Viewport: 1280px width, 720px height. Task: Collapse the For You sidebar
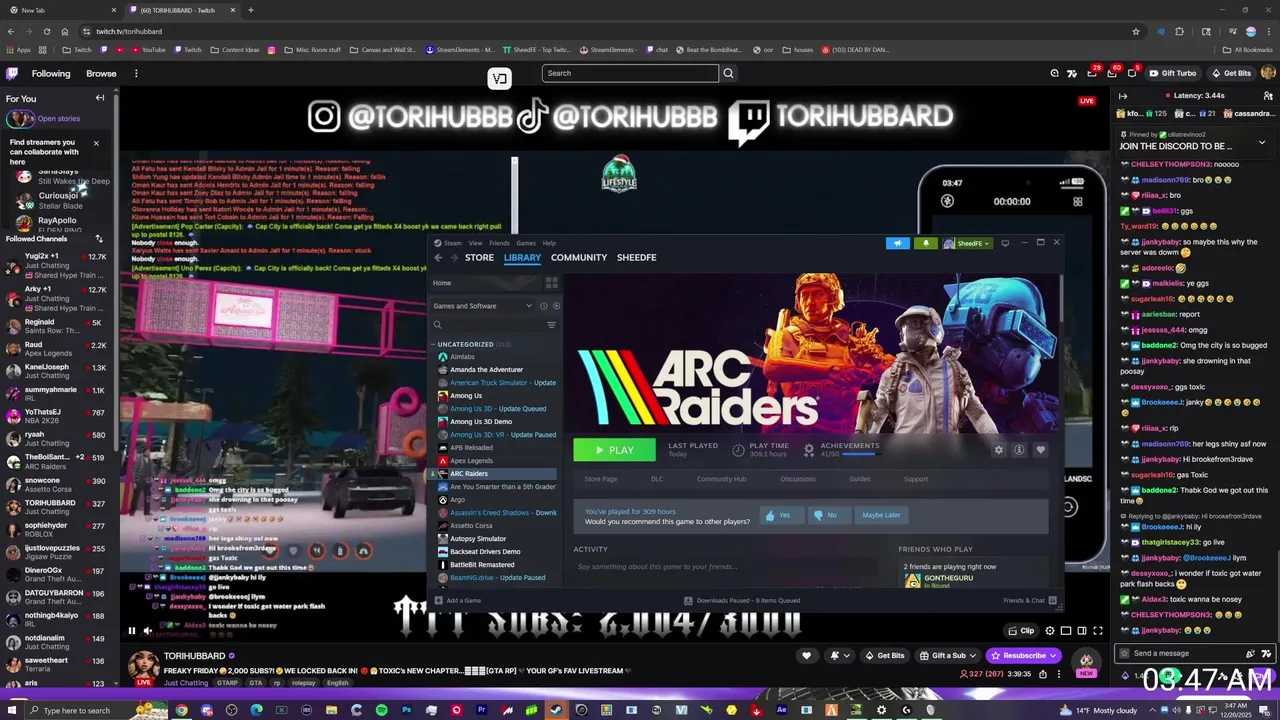[100, 98]
